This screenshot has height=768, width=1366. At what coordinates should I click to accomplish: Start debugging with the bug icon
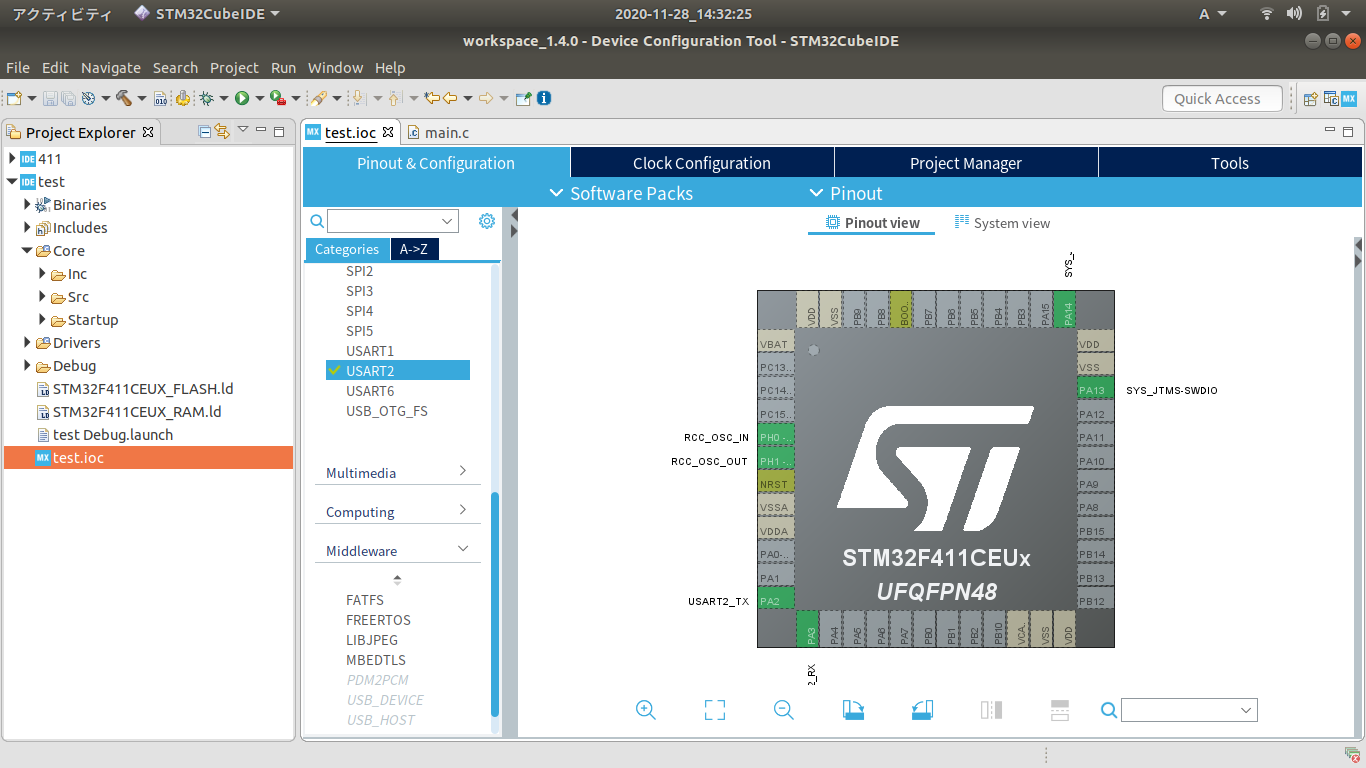(206, 98)
